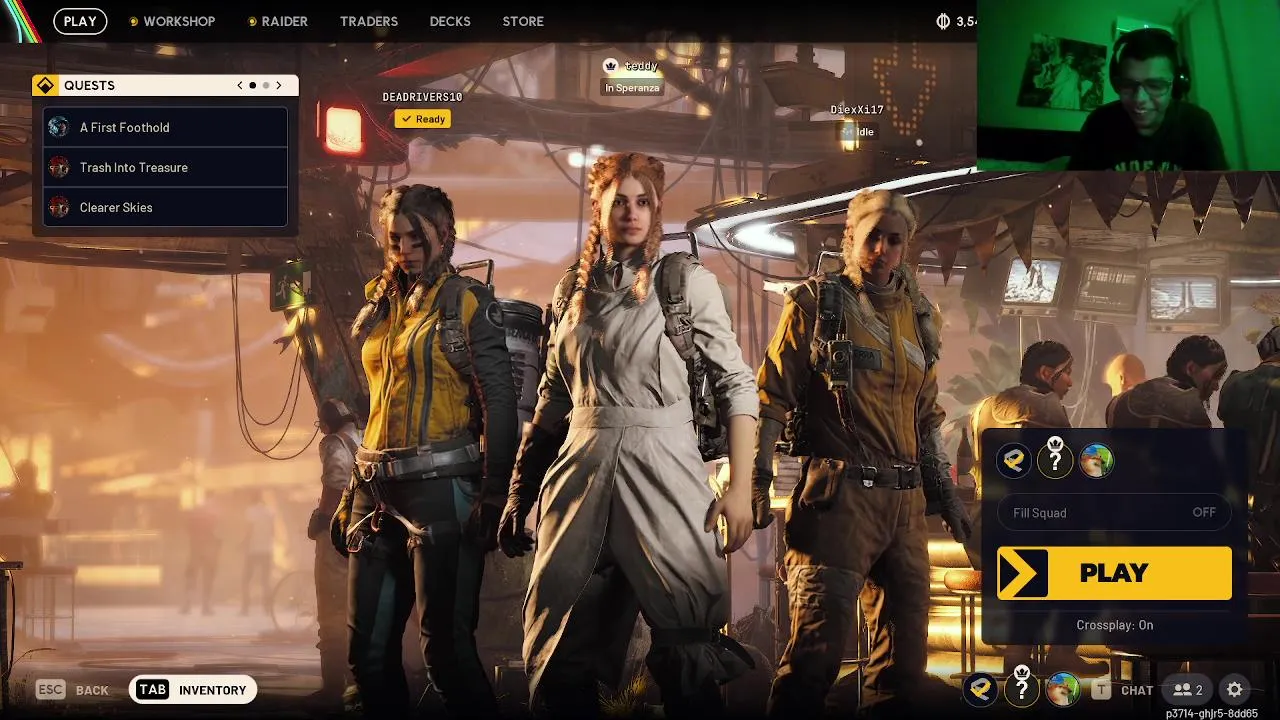
Task: Open quest Clearer Skies
Action: [x=166, y=207]
